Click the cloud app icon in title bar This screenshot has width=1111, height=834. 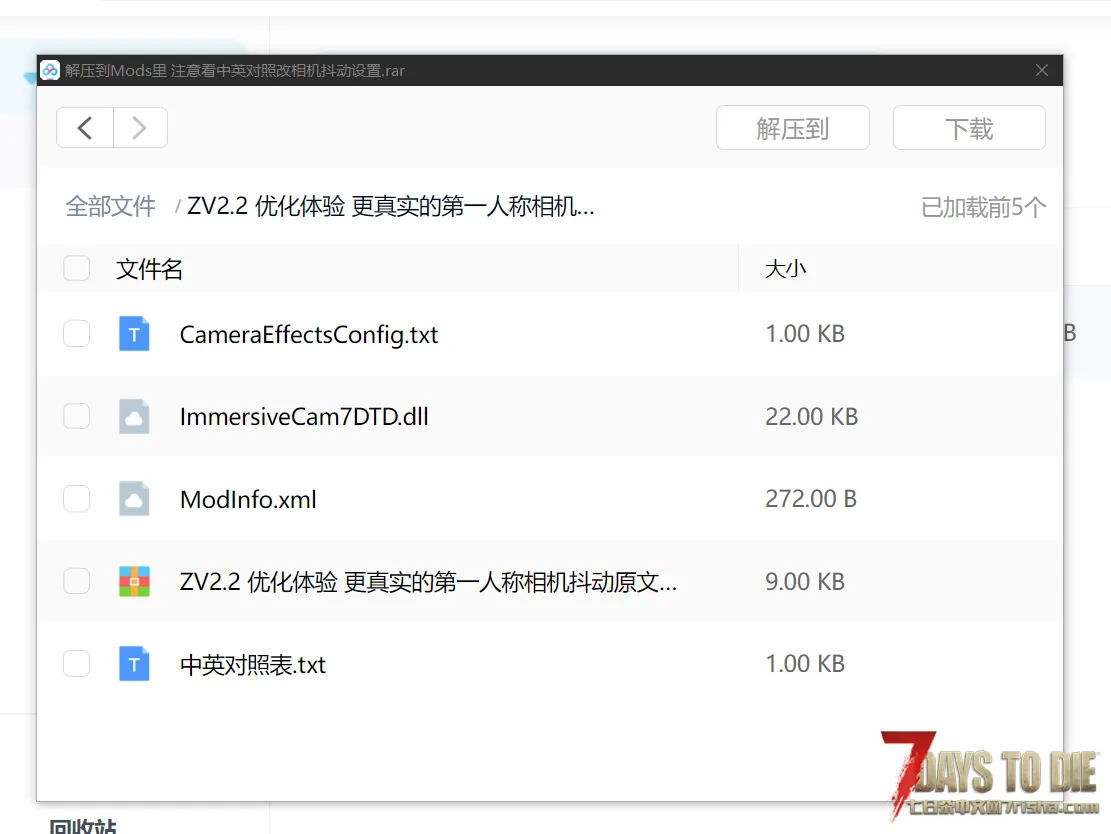pyautogui.click(x=50, y=71)
